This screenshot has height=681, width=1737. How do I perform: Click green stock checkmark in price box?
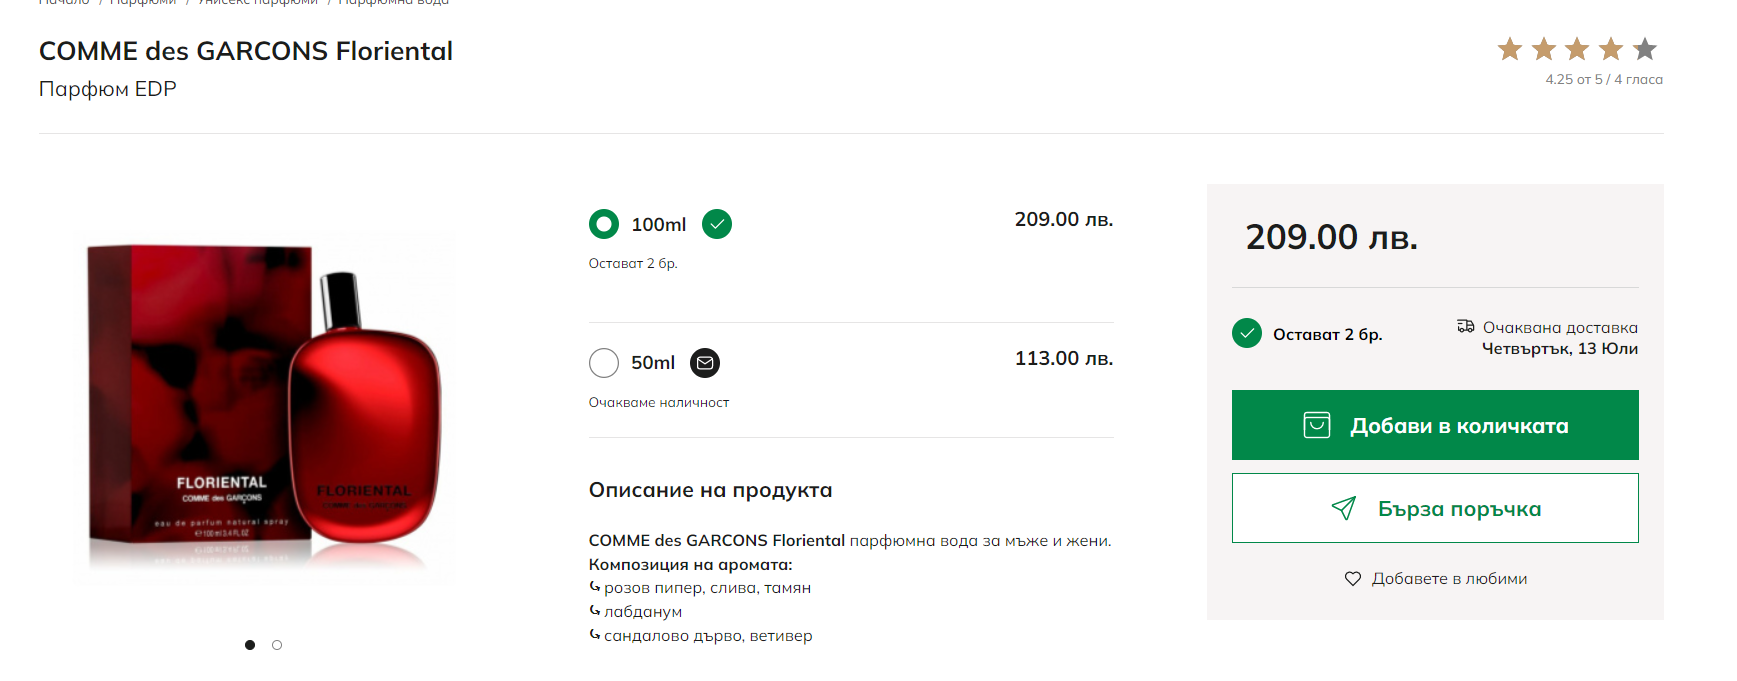tap(1247, 333)
